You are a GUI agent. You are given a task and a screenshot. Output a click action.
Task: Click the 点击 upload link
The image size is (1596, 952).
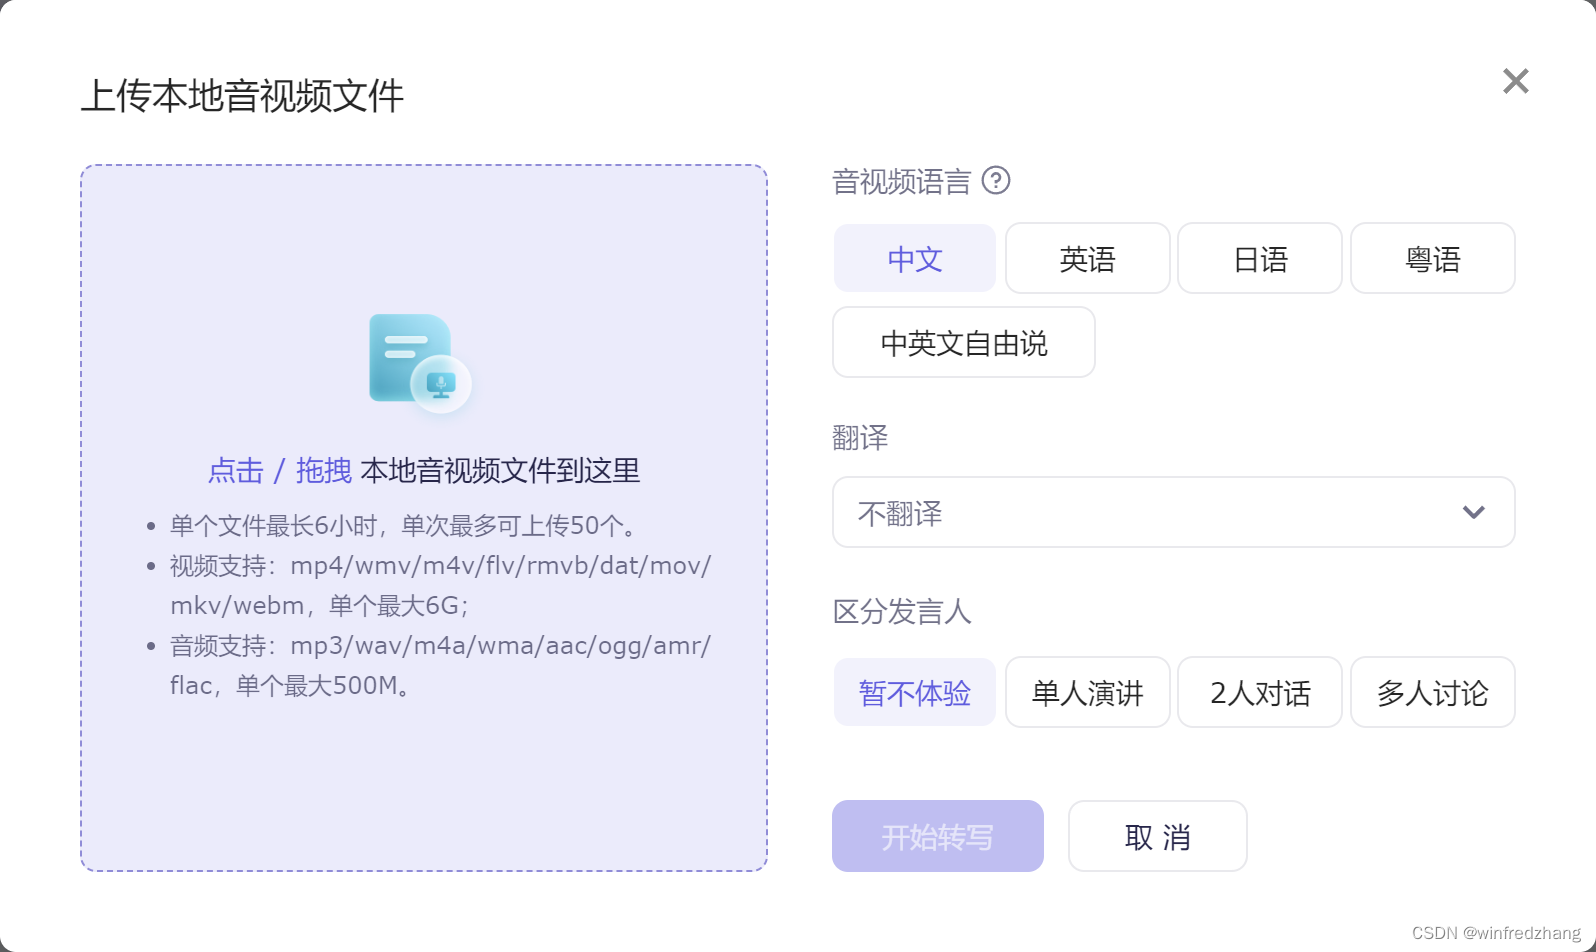point(236,470)
